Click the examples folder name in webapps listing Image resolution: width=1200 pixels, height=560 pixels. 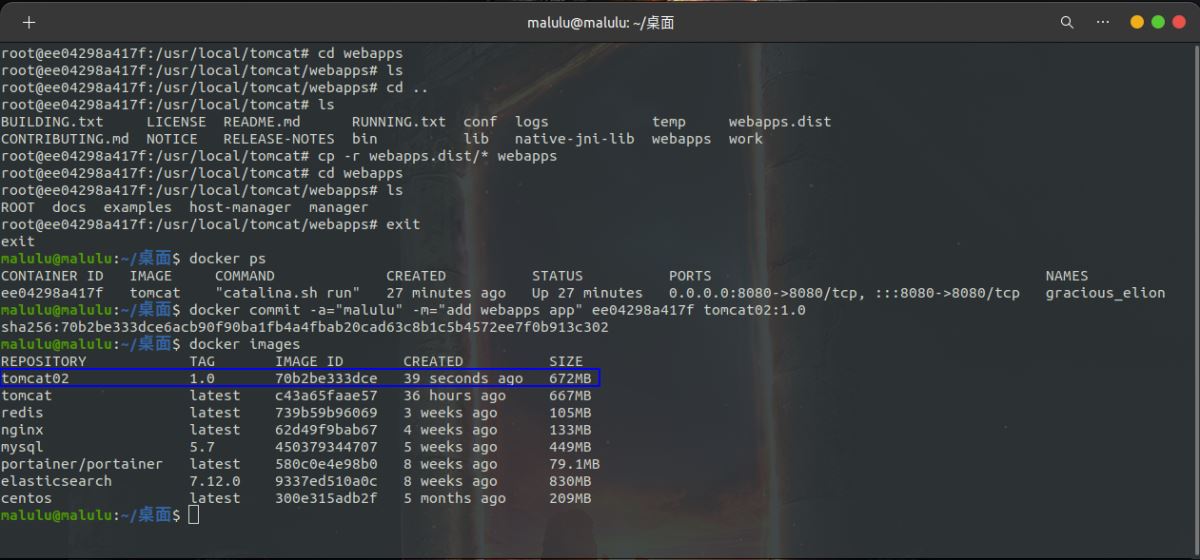(x=138, y=206)
